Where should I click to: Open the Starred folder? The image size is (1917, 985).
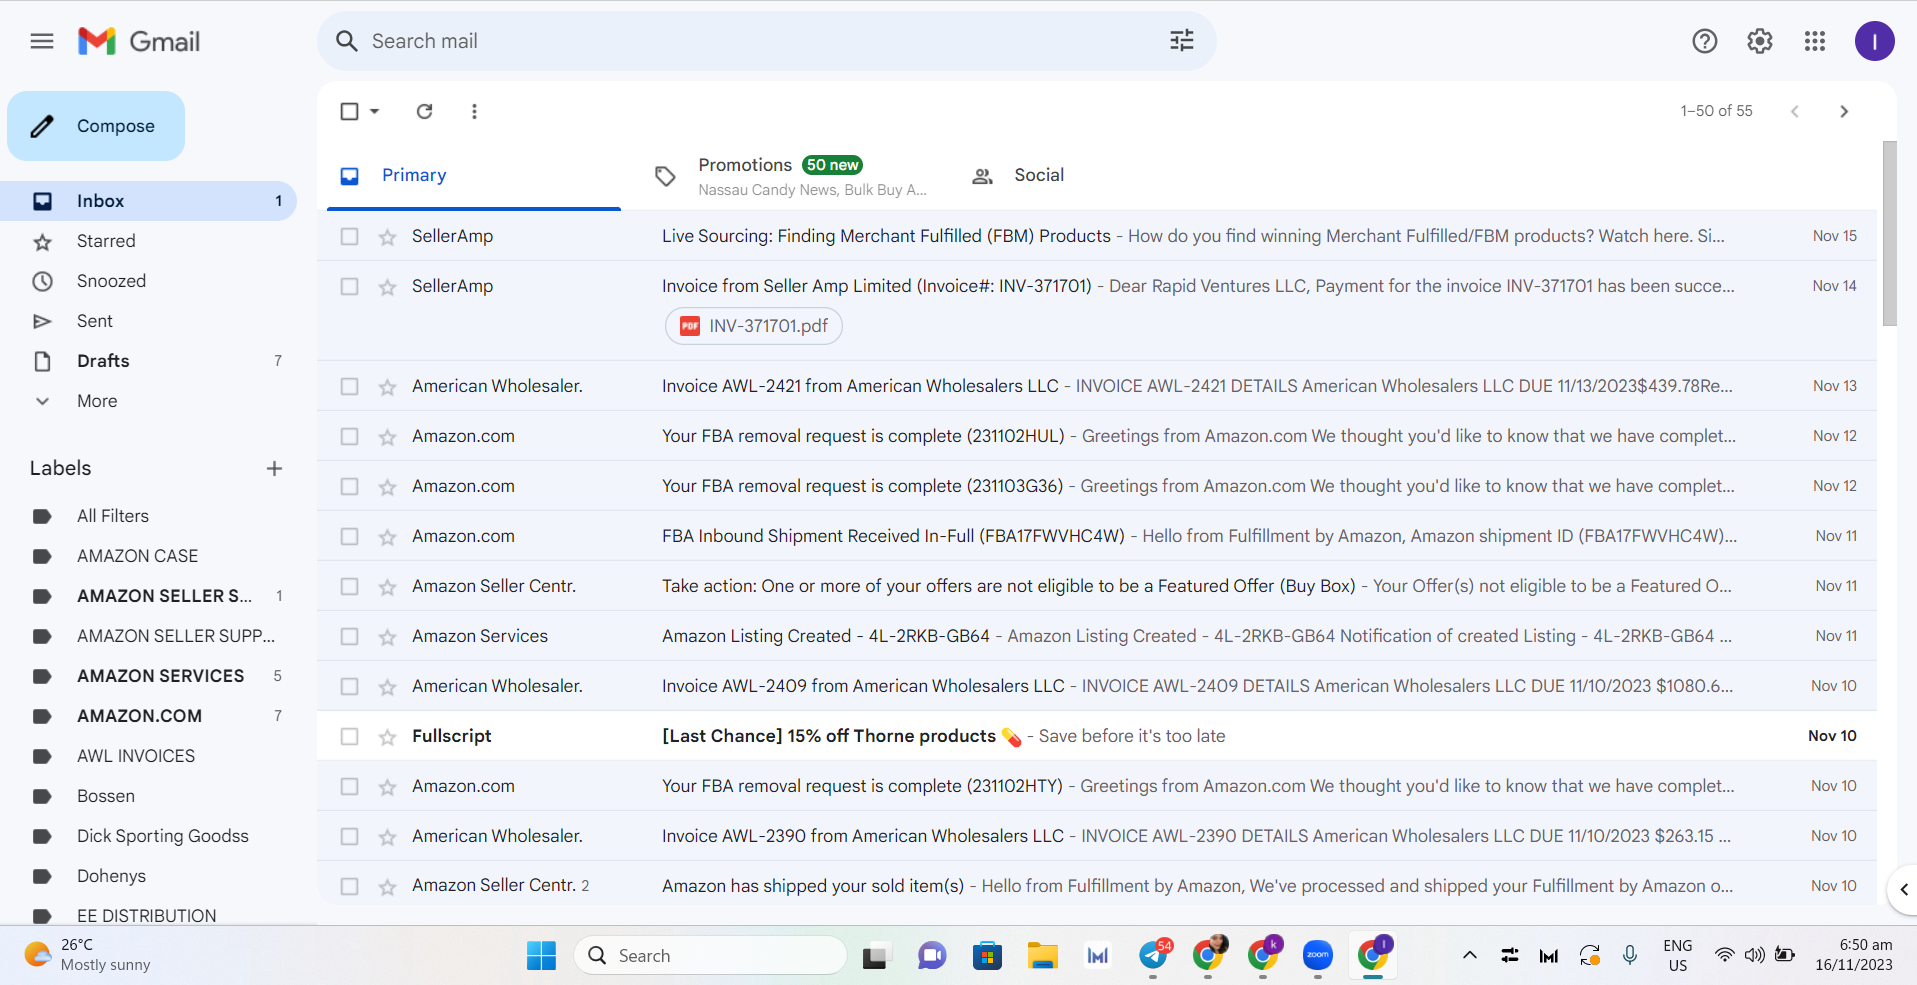point(148,241)
